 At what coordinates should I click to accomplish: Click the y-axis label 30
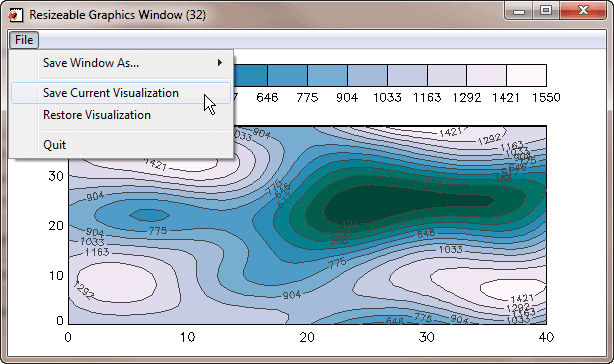(x=56, y=176)
